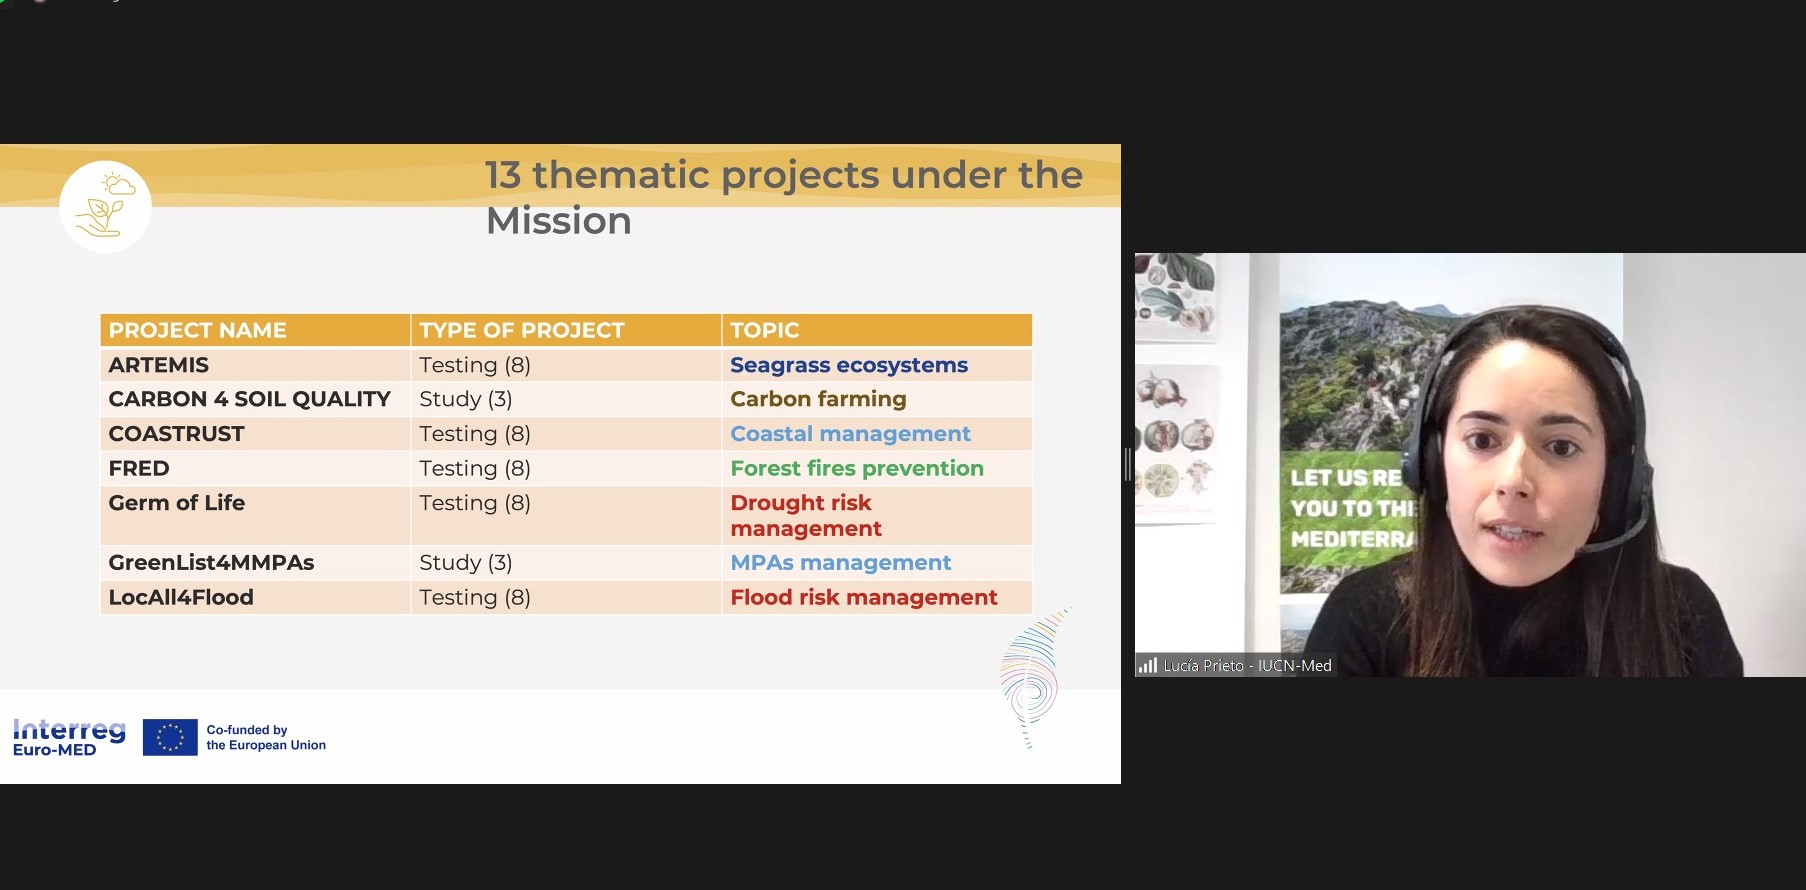Select the ARTEMIS project name cell
This screenshot has width=1806, height=890.
[x=159, y=365]
